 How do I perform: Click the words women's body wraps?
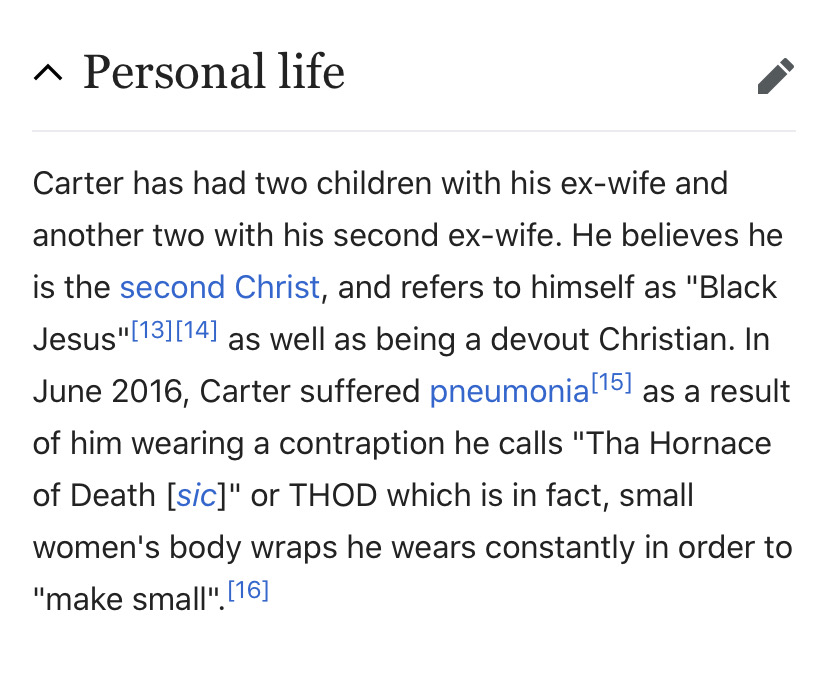point(185,548)
